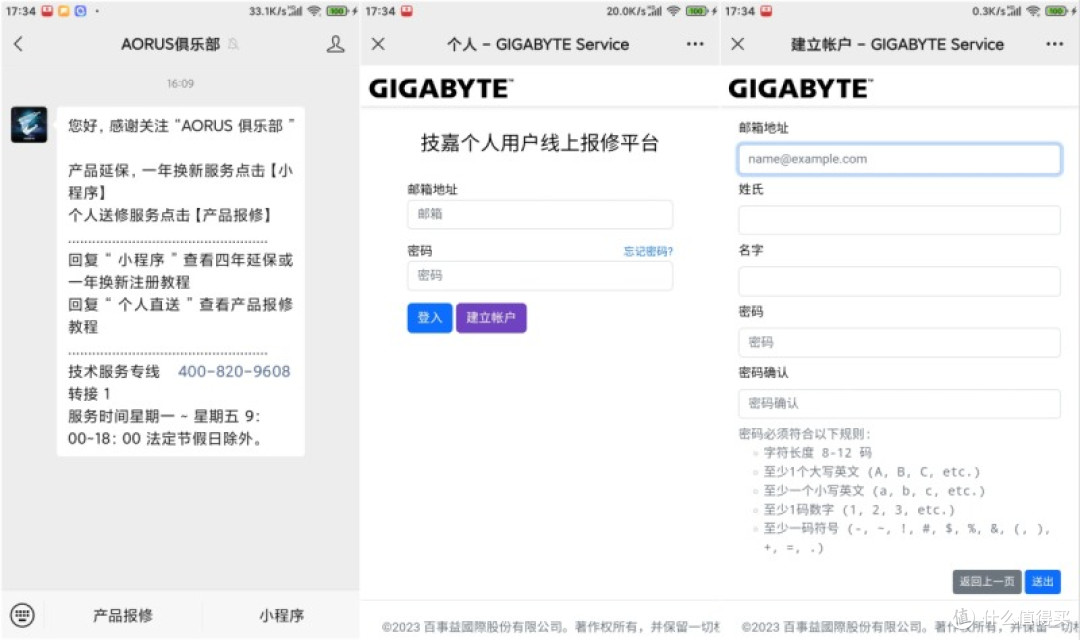Tap back arrow in AORUS俱乐部 chat
This screenshot has height=640, width=1080.
[19, 44]
